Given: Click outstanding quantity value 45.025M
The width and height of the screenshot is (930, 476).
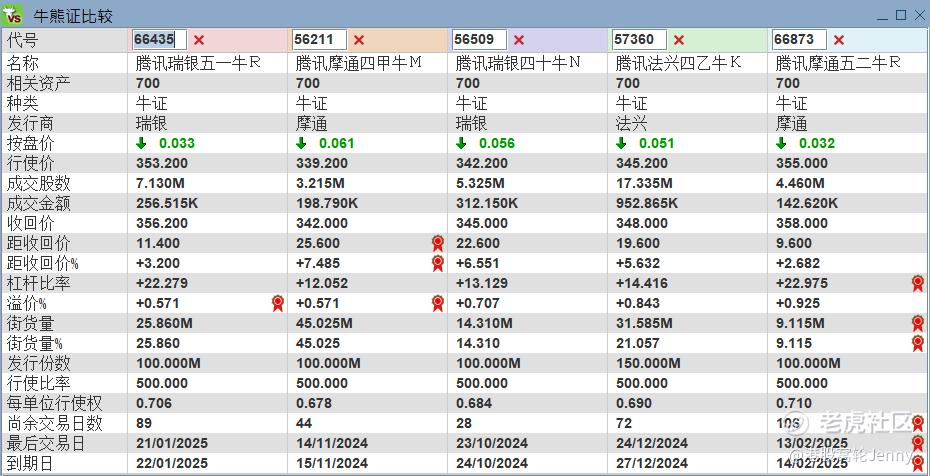Looking at the screenshot, I should (324, 324).
